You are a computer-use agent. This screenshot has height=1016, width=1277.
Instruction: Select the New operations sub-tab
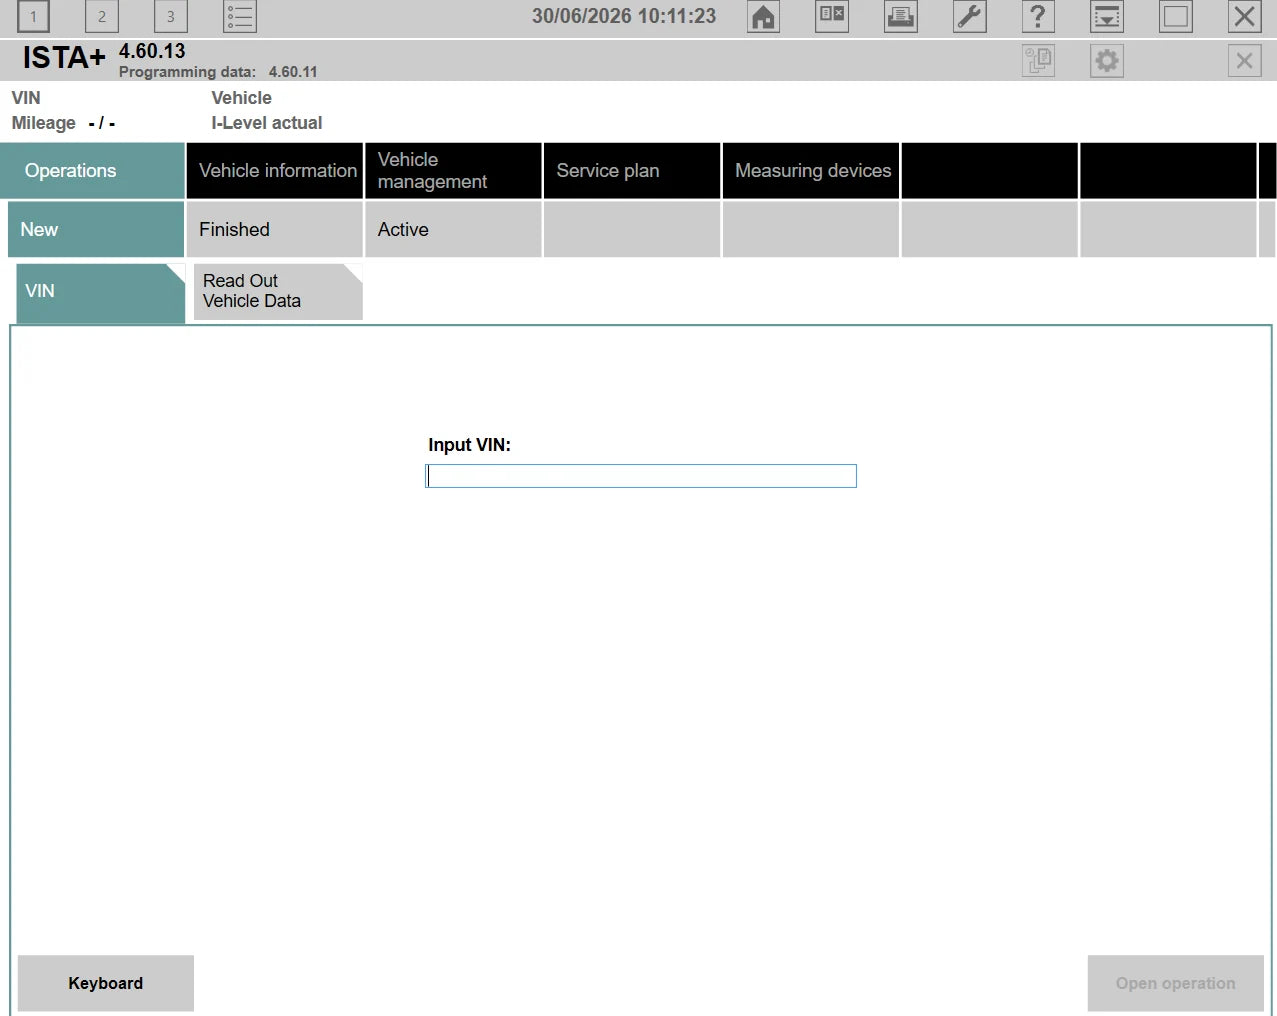[96, 229]
